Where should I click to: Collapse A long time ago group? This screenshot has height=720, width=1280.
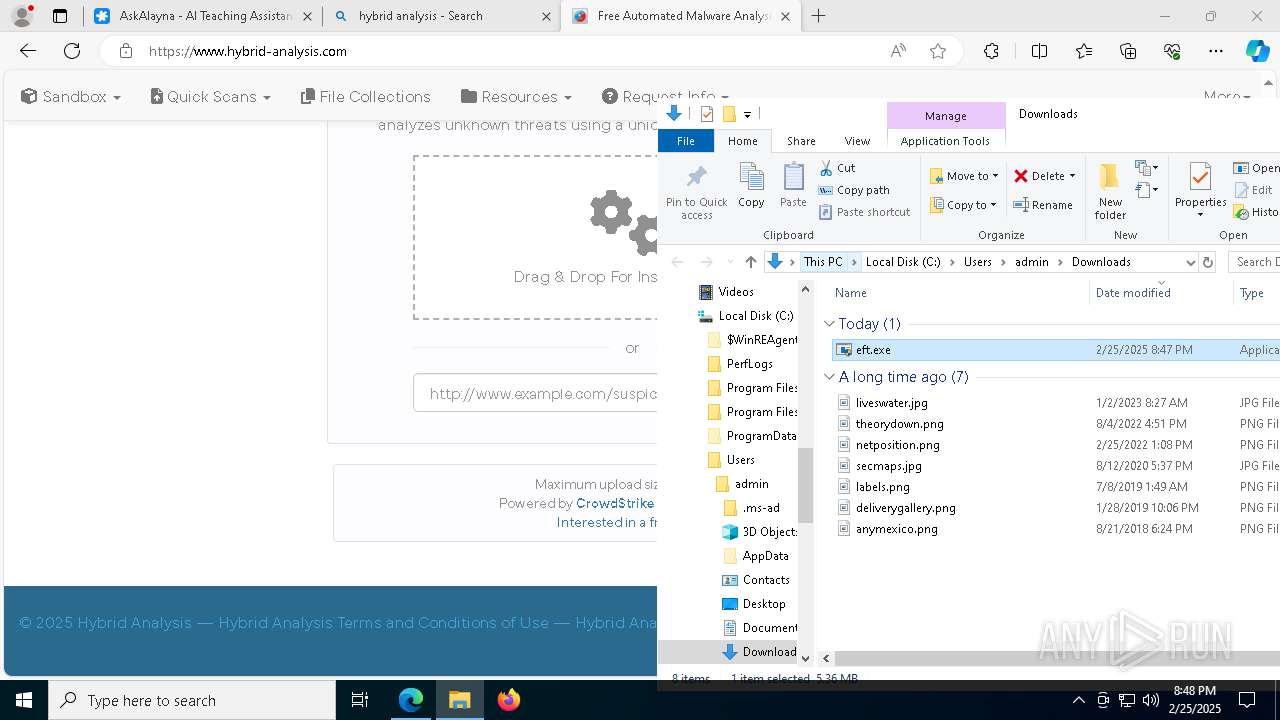pyautogui.click(x=829, y=377)
